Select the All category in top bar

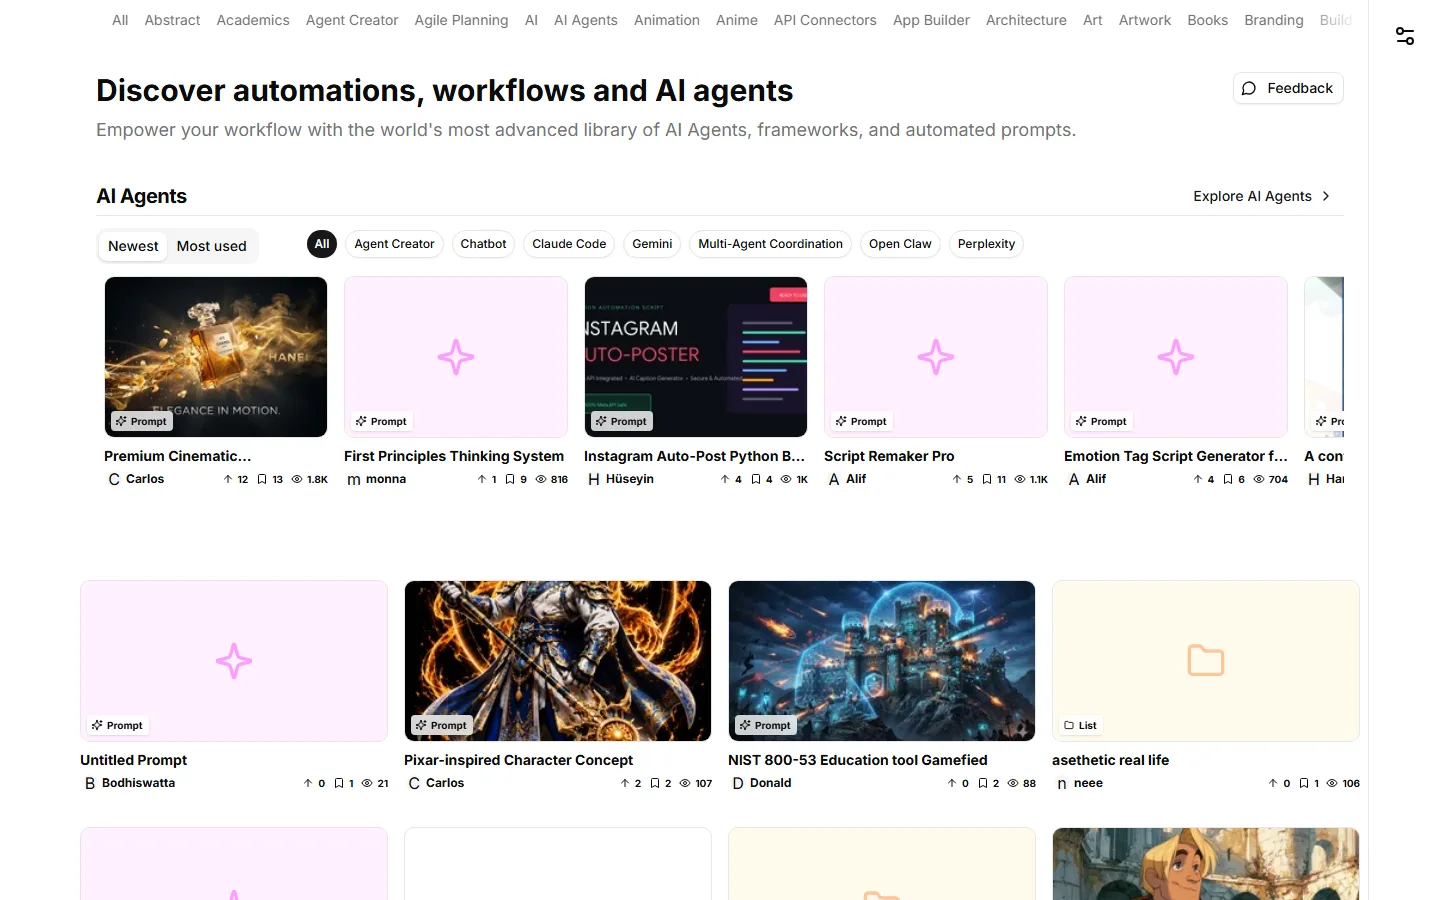pyautogui.click(x=120, y=20)
